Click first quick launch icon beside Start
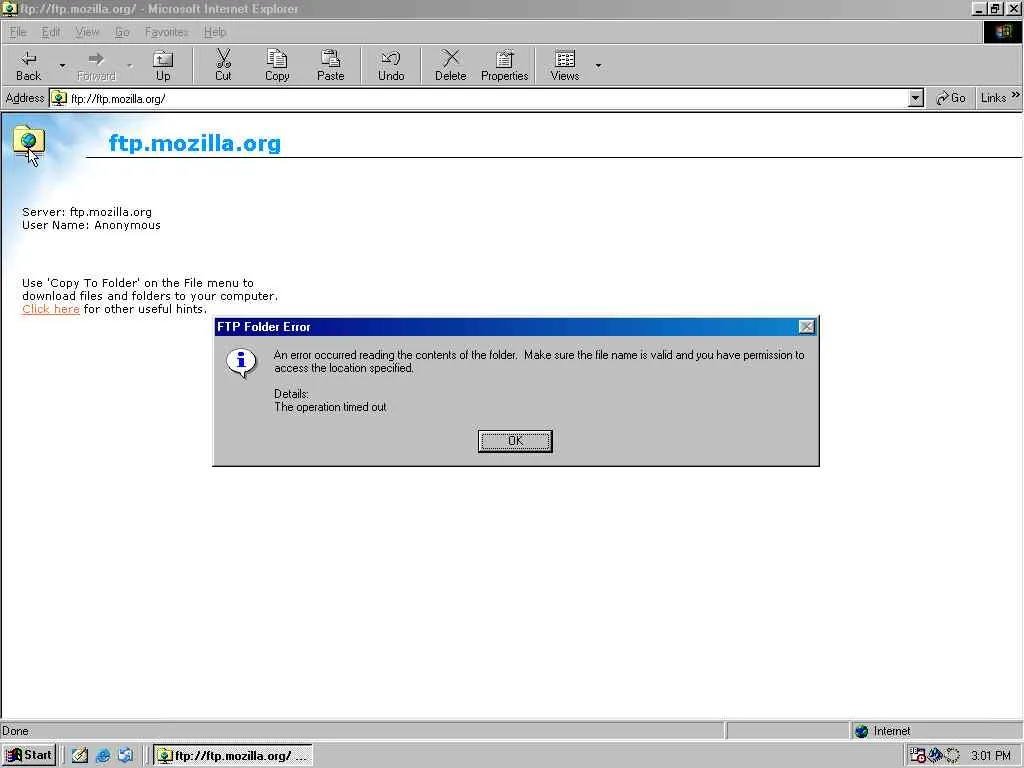Screen dimensions: 1024x768 [80, 756]
